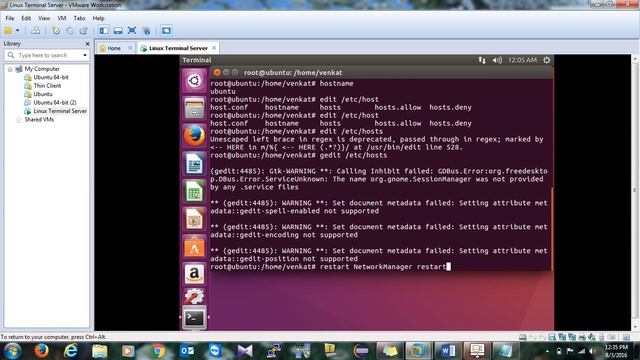The image size is (640, 360).
Task: Click the VMware window vertical scrollbar
Action: click(x=635, y=192)
